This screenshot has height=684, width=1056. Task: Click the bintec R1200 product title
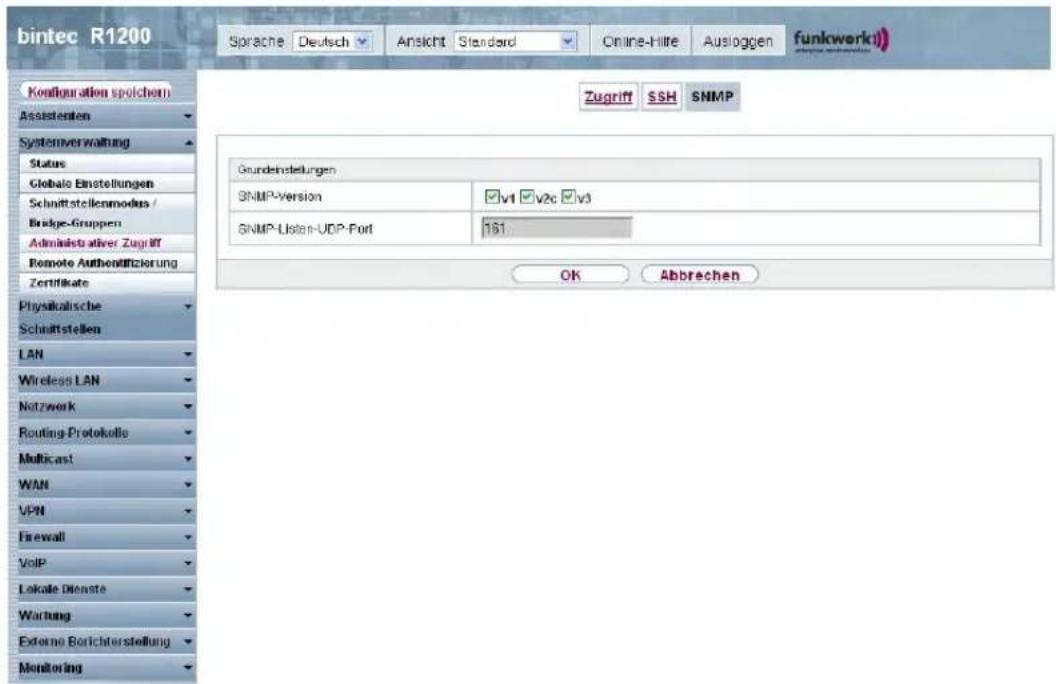pyautogui.click(x=84, y=36)
